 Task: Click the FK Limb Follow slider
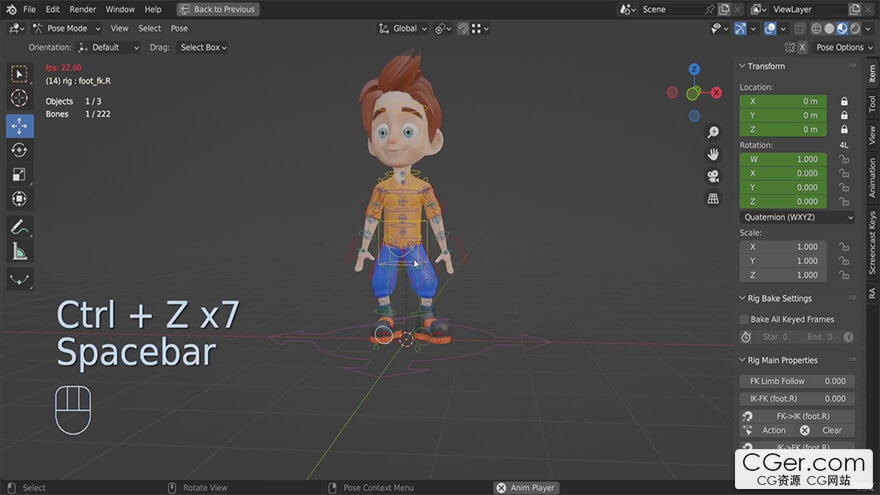(797, 381)
